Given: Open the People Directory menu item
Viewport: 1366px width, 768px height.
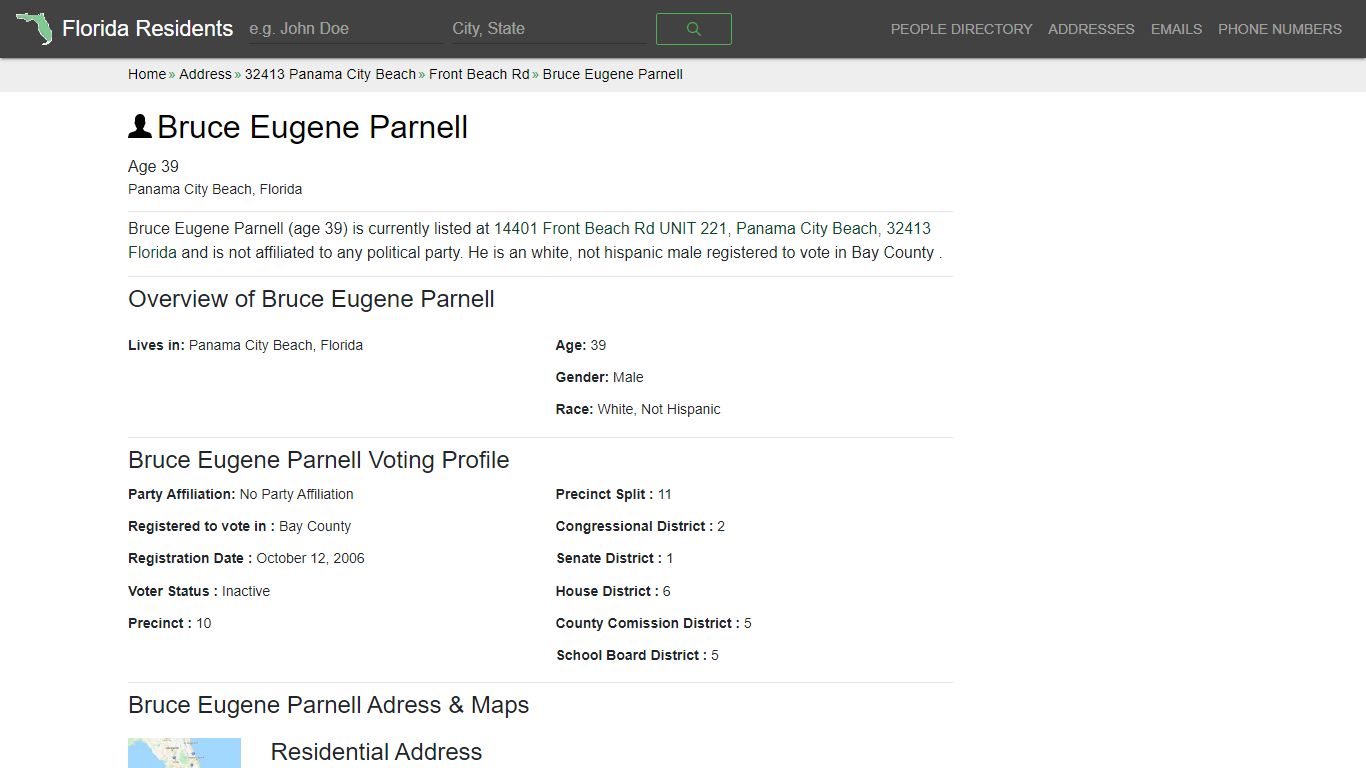Looking at the screenshot, I should (x=961, y=29).
